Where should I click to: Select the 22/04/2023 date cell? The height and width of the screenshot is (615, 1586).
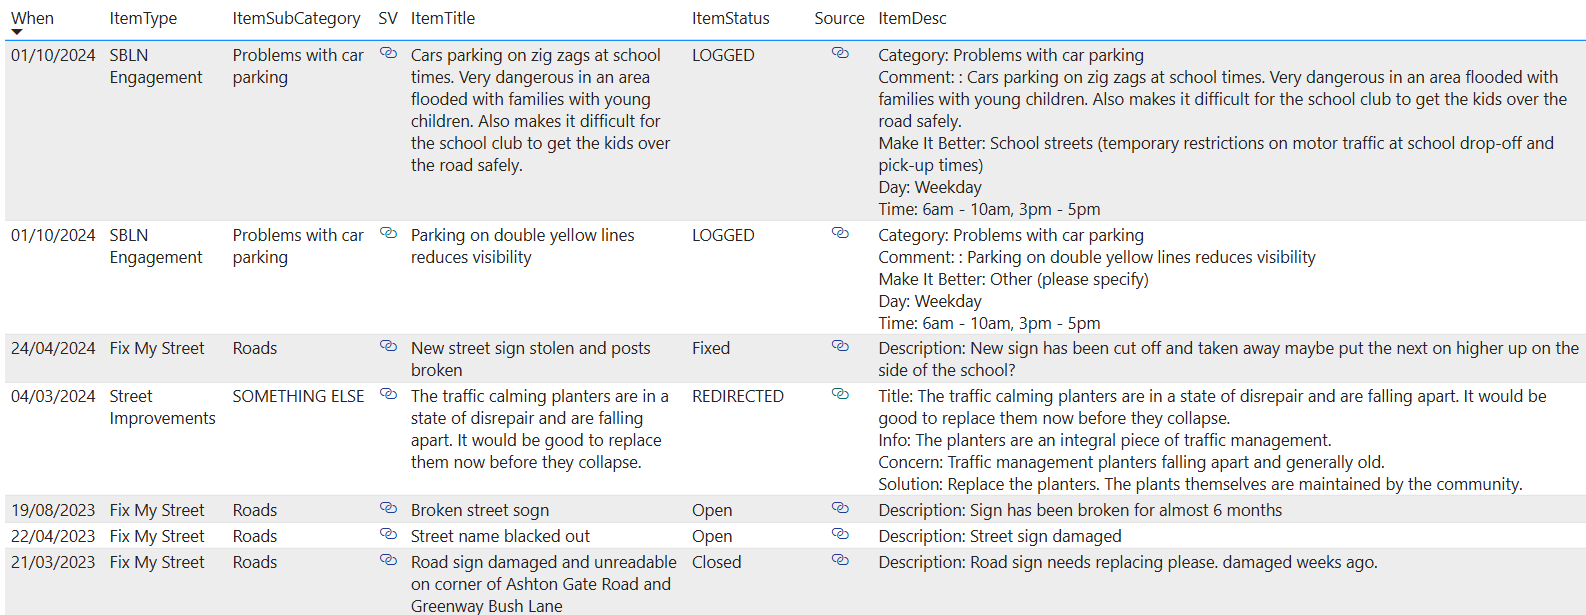pyautogui.click(x=53, y=536)
